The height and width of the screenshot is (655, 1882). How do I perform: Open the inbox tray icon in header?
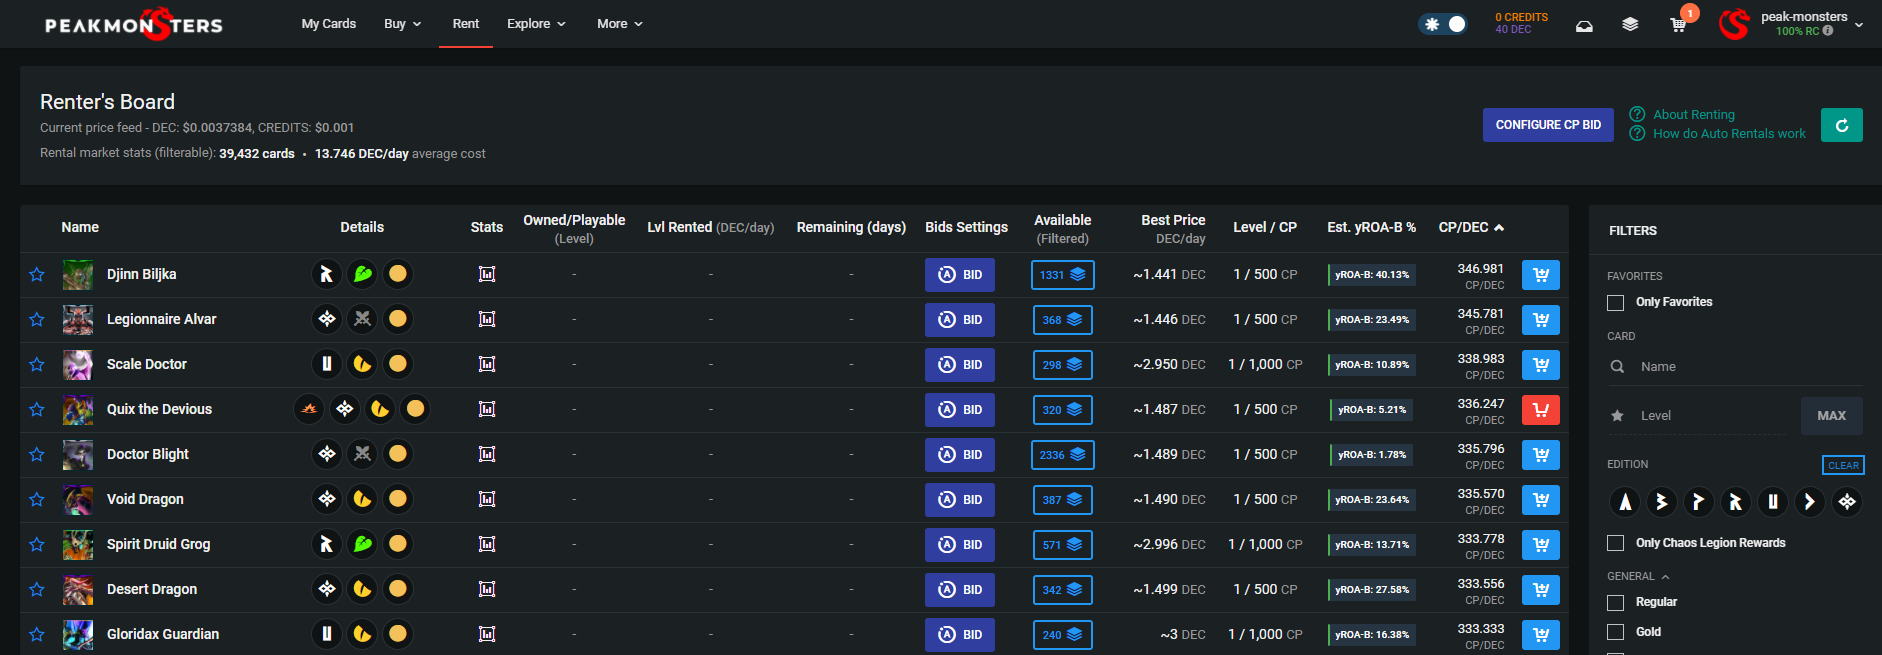click(1584, 26)
